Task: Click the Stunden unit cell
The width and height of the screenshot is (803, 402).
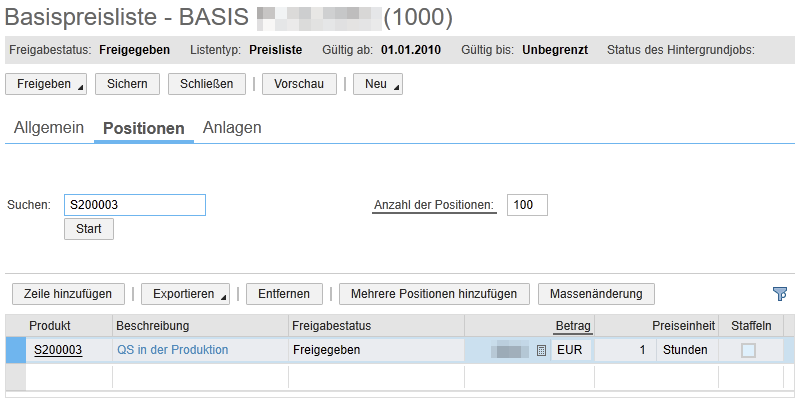Action: pyautogui.click(x=685, y=350)
